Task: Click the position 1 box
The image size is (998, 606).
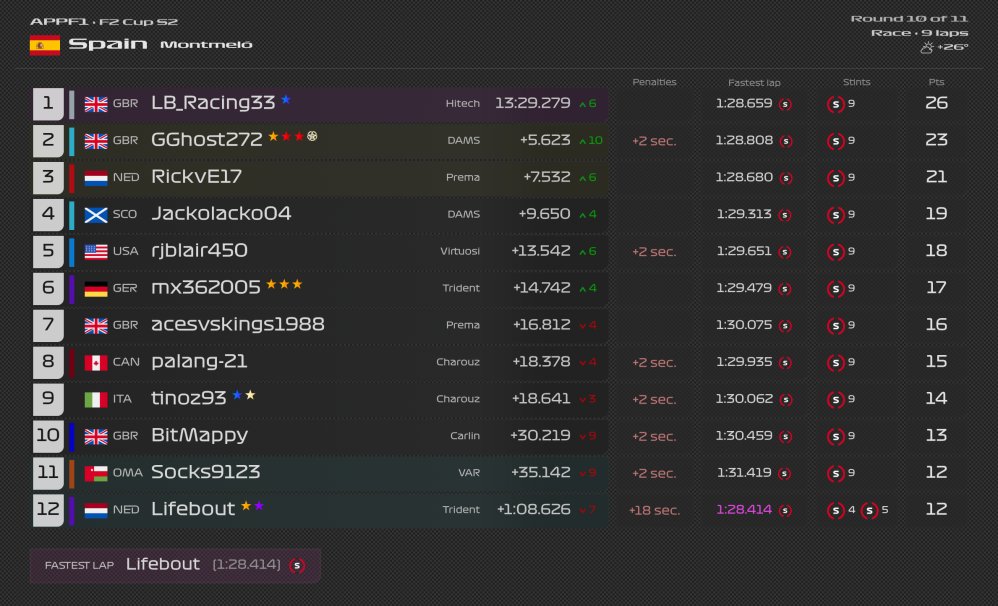Action: 48,104
